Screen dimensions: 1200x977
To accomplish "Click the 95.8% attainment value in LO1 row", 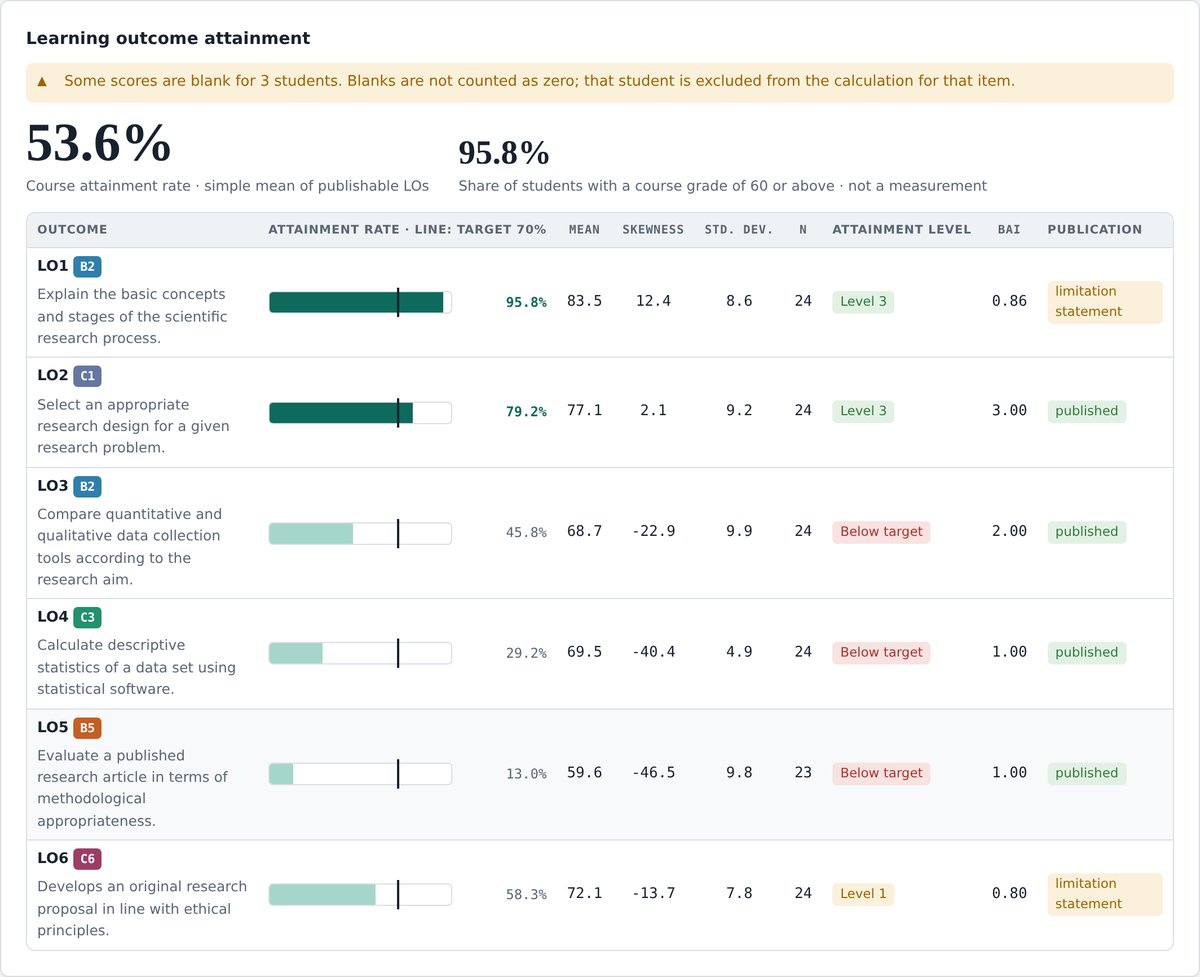I will pyautogui.click(x=526, y=302).
